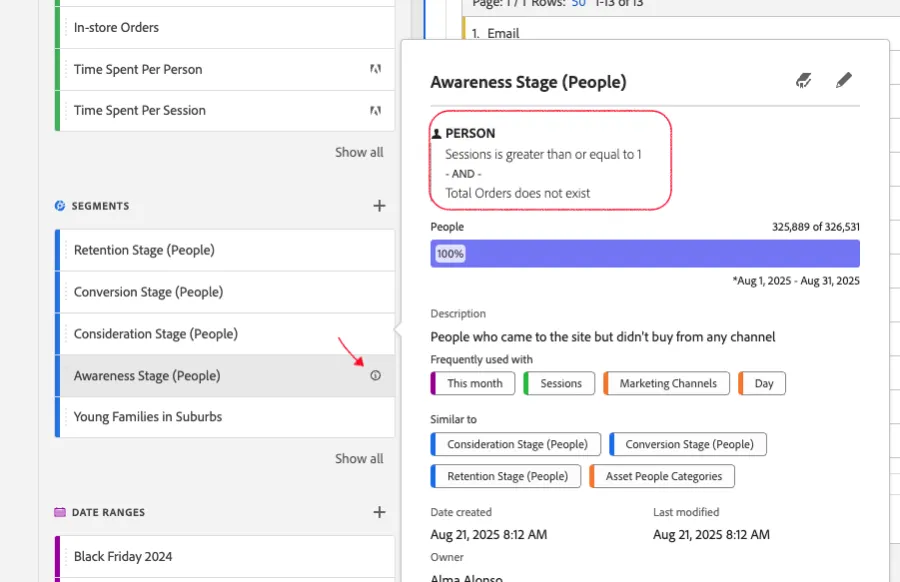The height and width of the screenshot is (582, 900).
Task: Add a new date range with the plus icon
Action: tap(379, 512)
